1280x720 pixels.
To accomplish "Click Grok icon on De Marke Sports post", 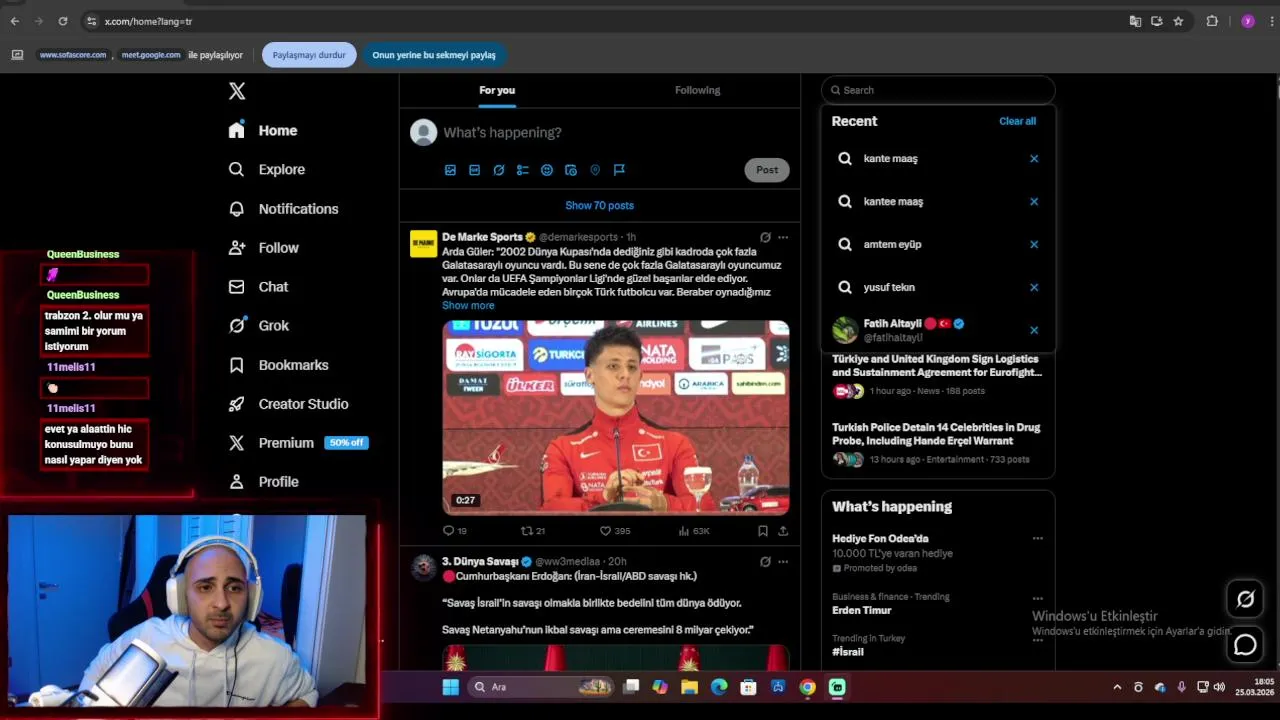I will (x=765, y=237).
